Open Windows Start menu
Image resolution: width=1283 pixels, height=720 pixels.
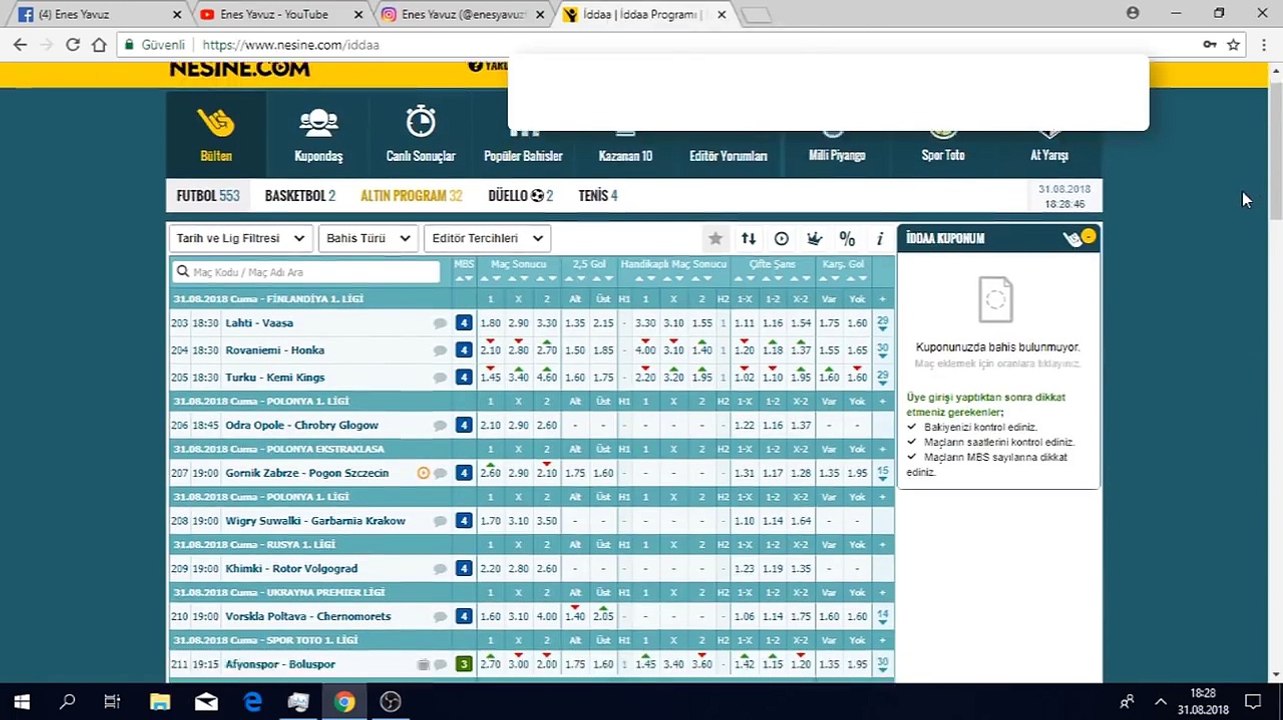tap(22, 702)
